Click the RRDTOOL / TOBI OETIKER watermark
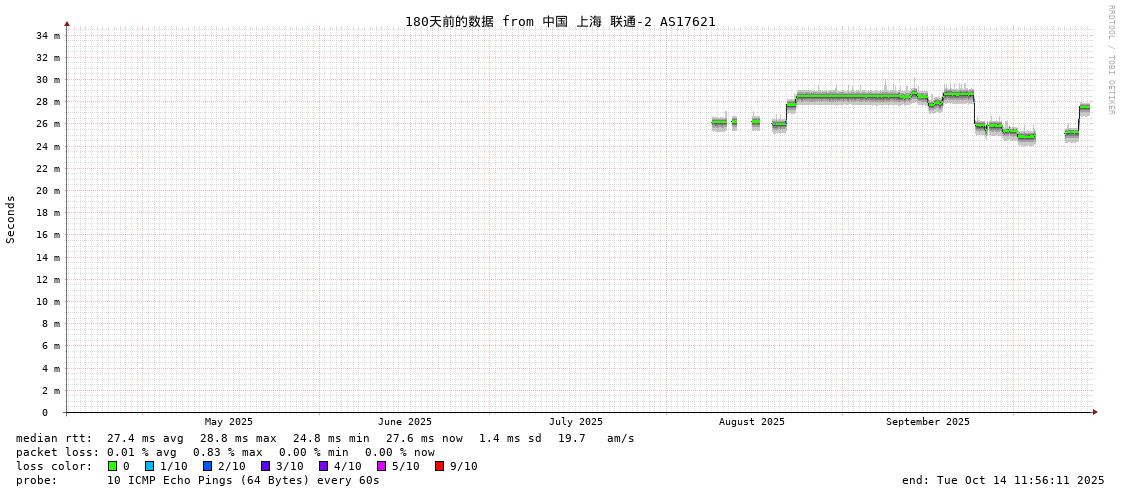Image resolution: width=1121 pixels, height=494 pixels. (1111, 60)
